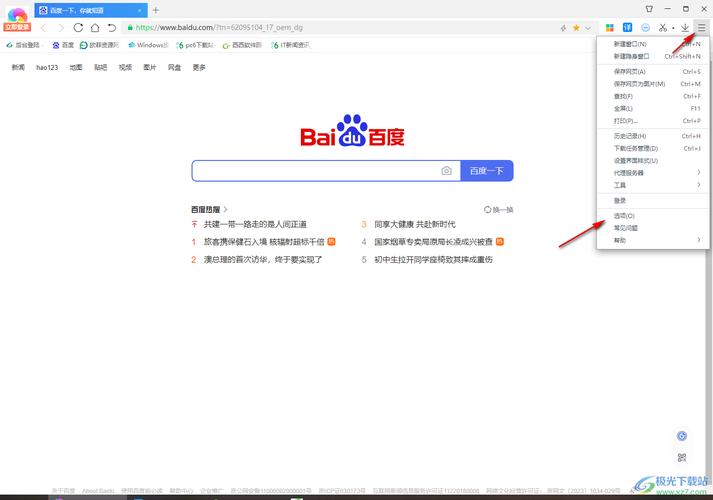Click the 图片 link on Baidu nav
This screenshot has width=713, height=500.
tap(150, 67)
